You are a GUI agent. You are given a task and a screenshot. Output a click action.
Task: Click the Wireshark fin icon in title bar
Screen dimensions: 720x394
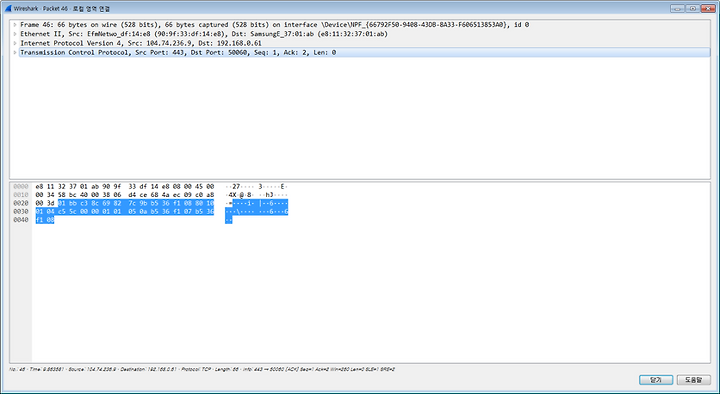tap(8, 8)
